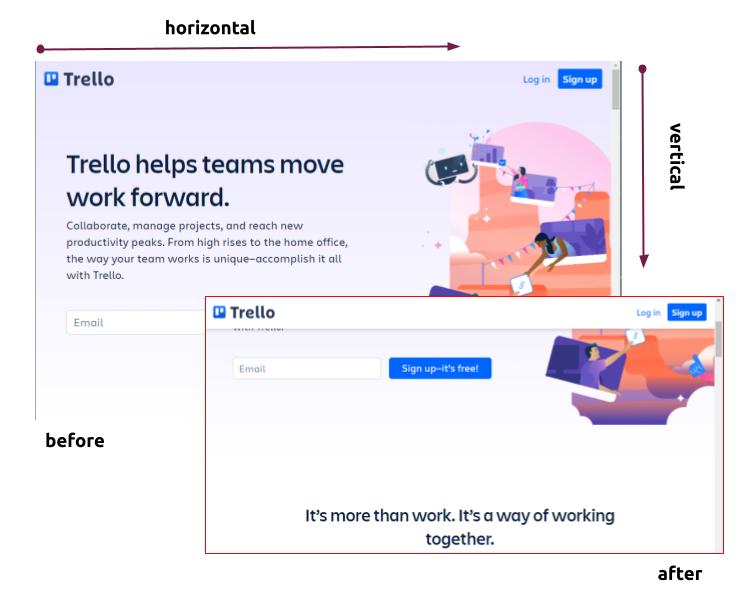Click the "after" caption label
Screen dimensions: 738x594
click(x=679, y=574)
